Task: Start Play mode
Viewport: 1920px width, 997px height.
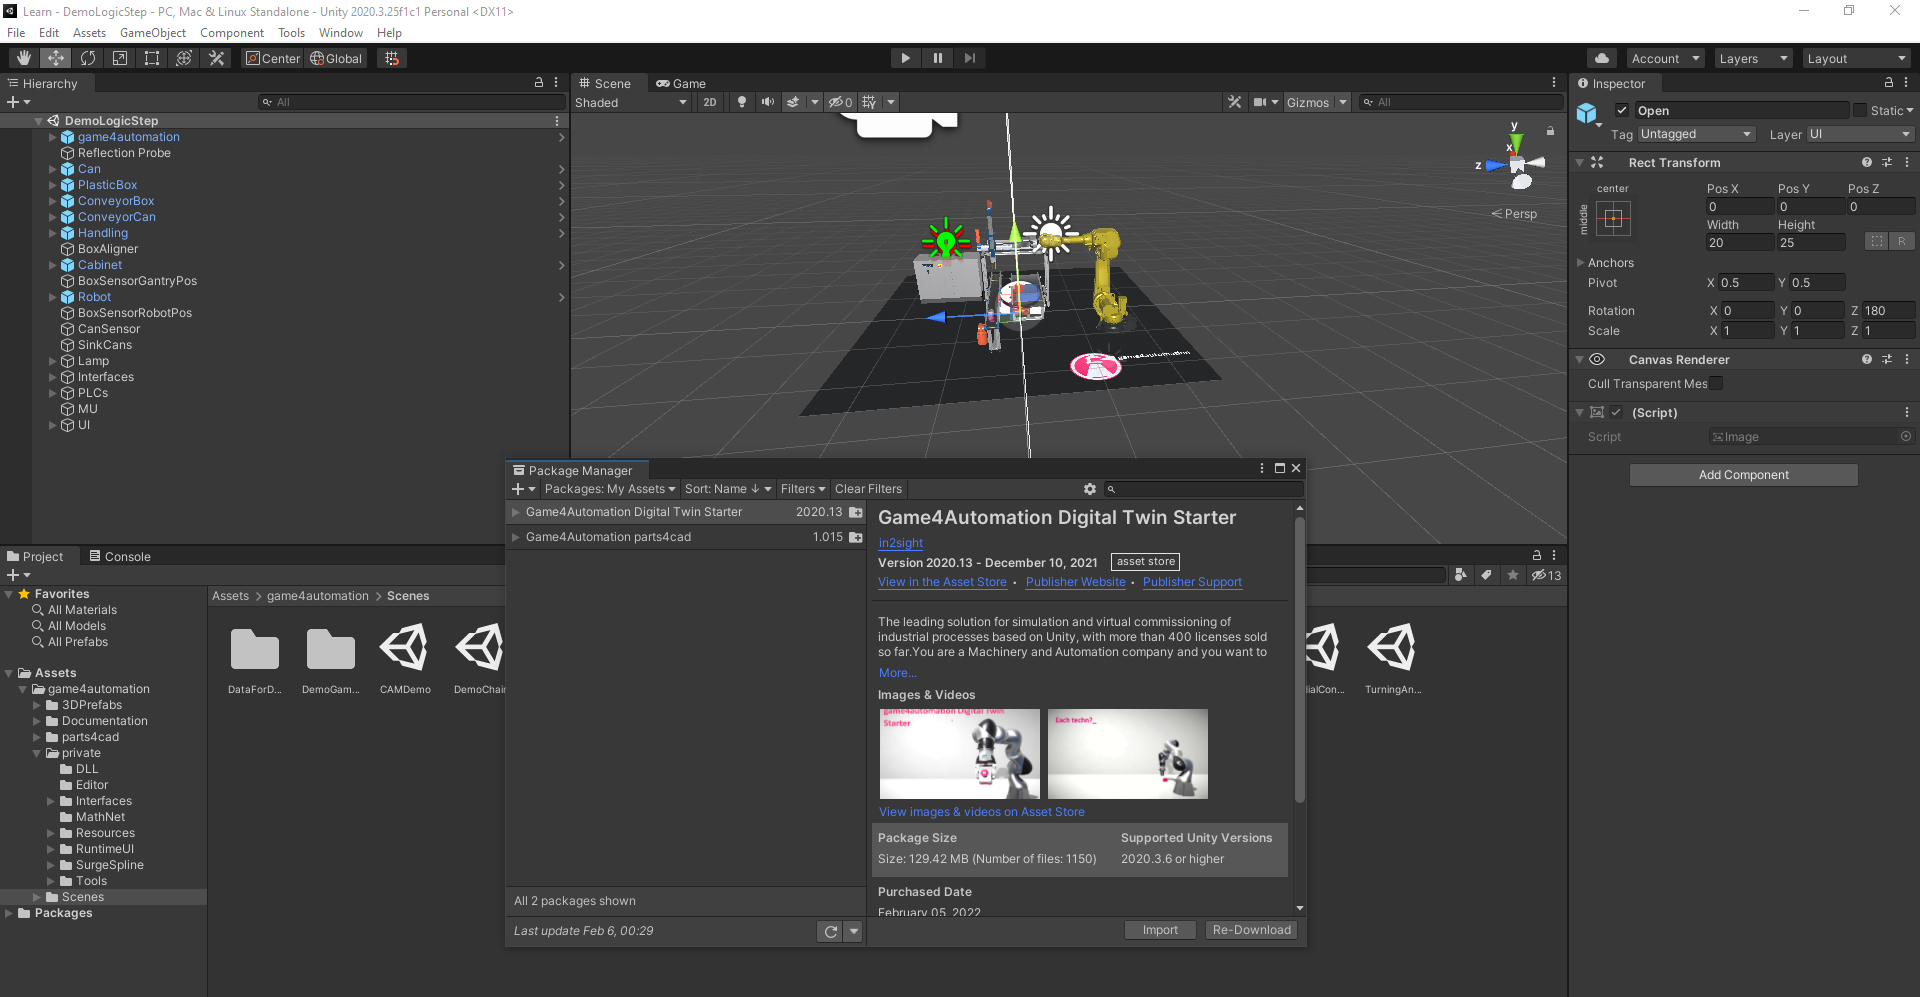Action: tap(906, 58)
